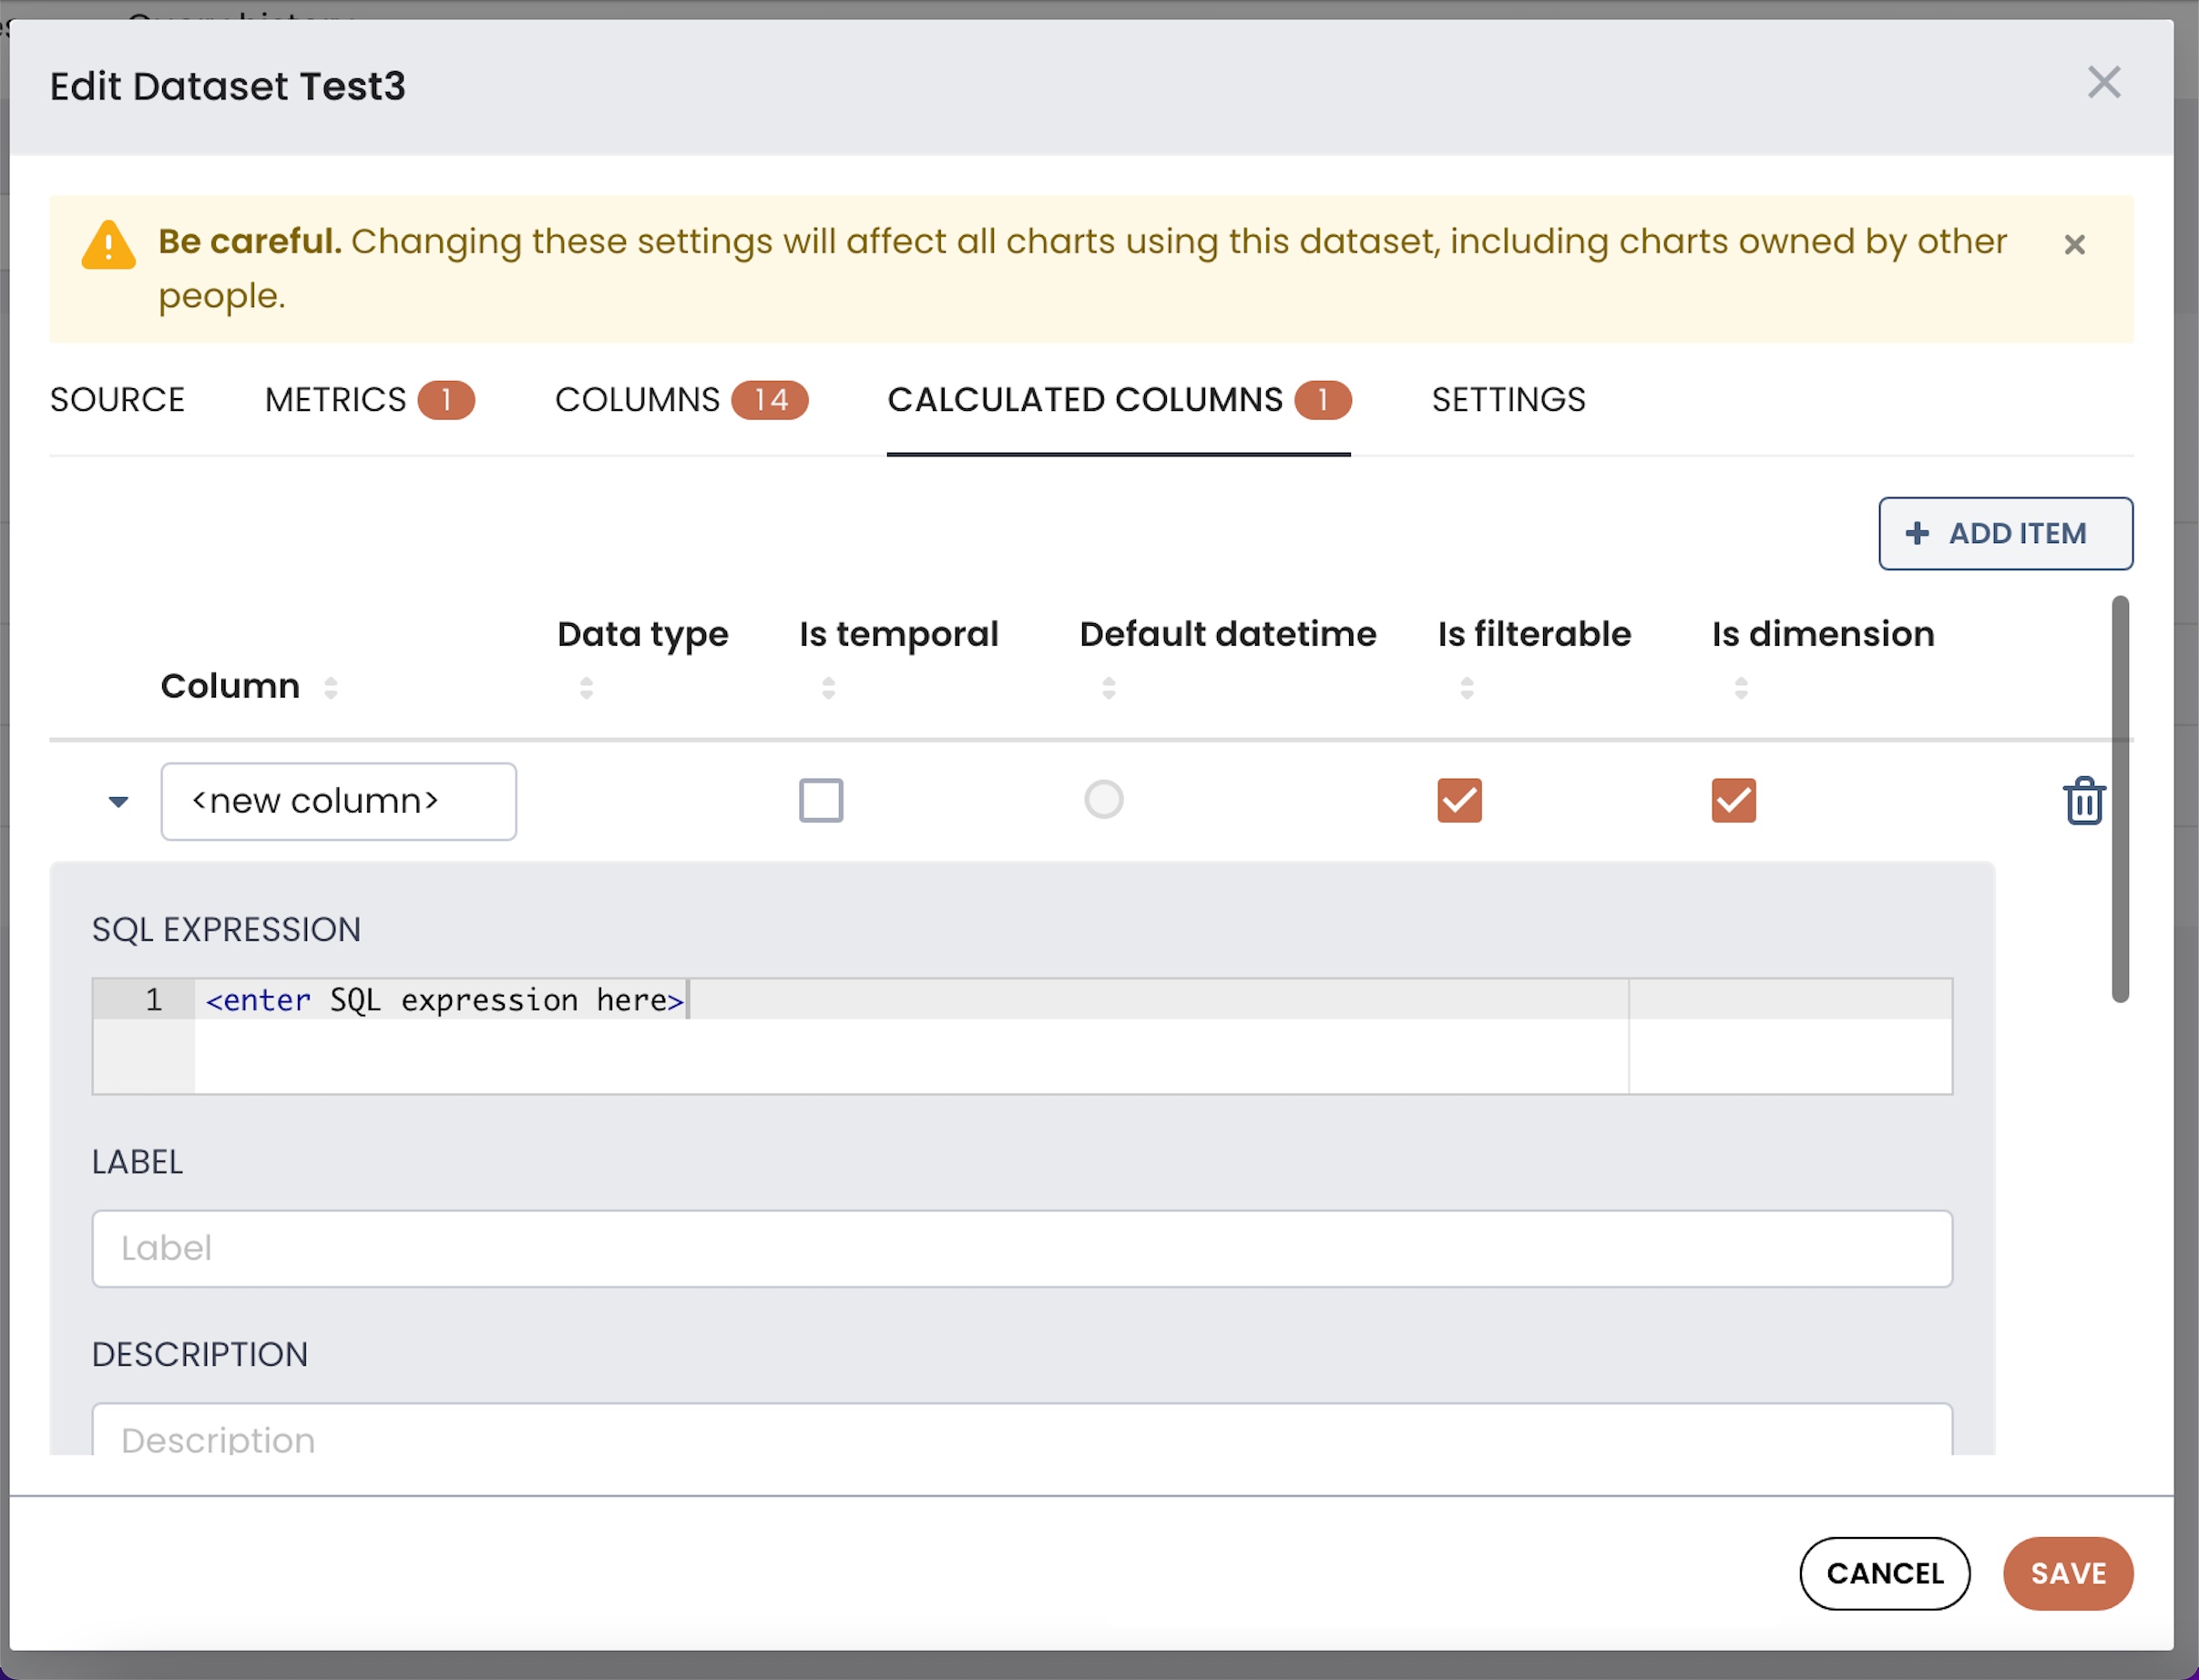Uncheck the Is dimension checkbox
The image size is (2199, 1680).
(x=1733, y=801)
